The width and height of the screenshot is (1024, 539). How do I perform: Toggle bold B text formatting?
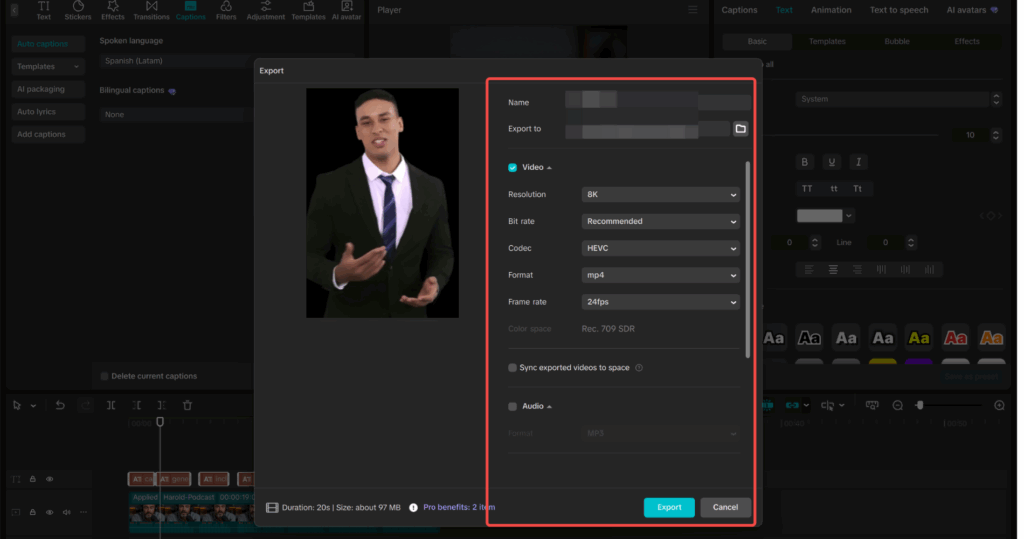click(805, 162)
